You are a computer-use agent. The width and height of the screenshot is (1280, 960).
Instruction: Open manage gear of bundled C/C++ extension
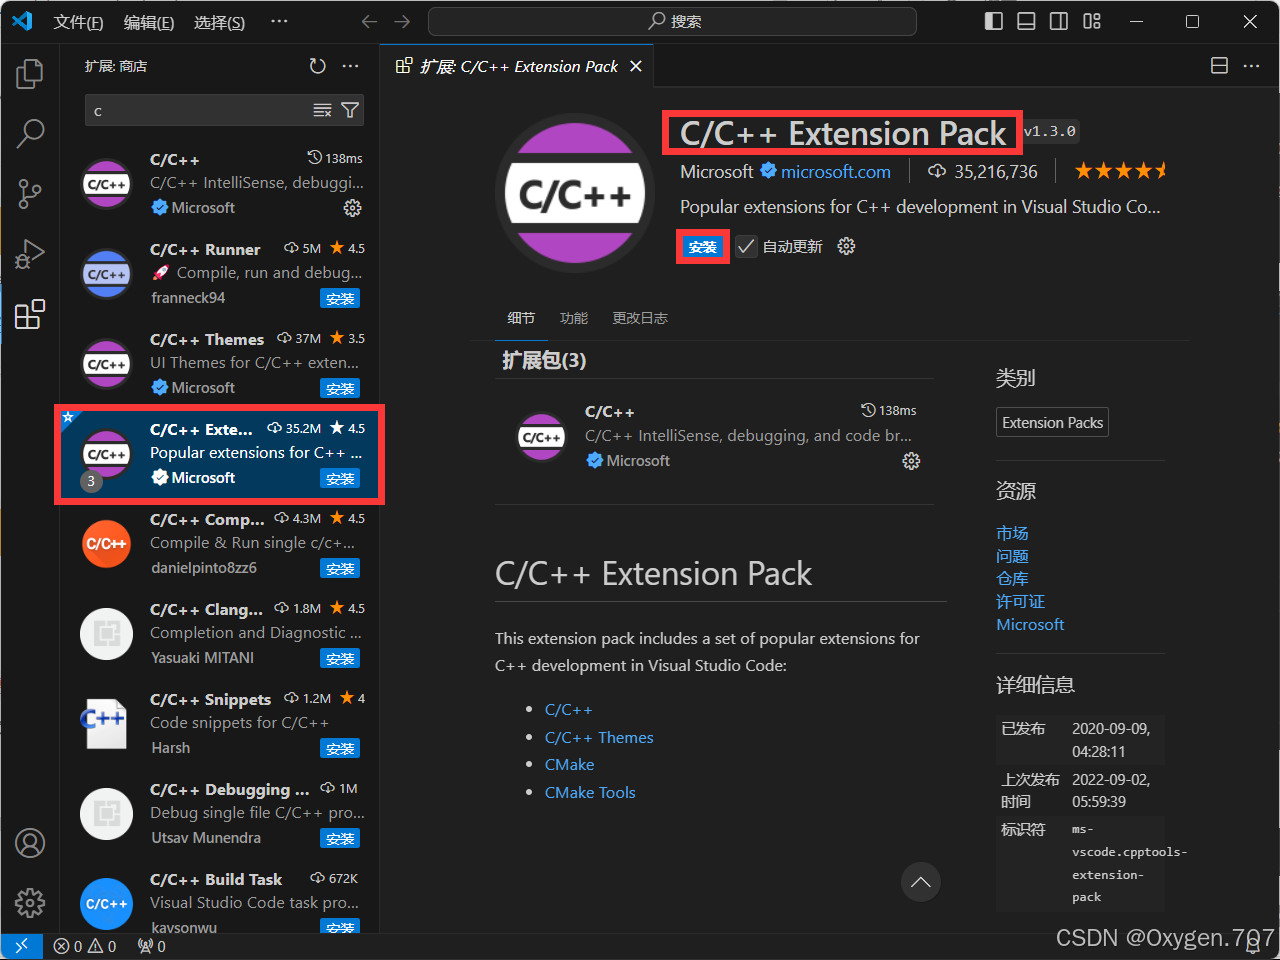911,461
